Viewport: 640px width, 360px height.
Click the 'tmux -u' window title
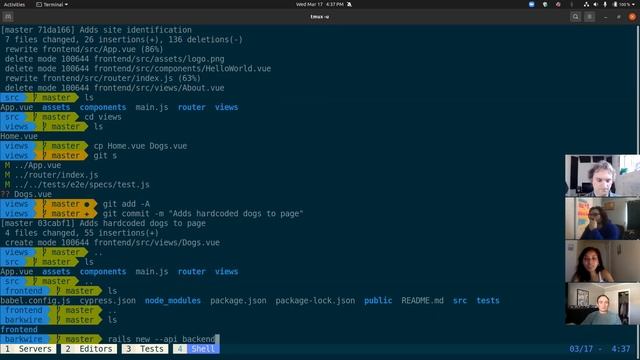(320, 17)
